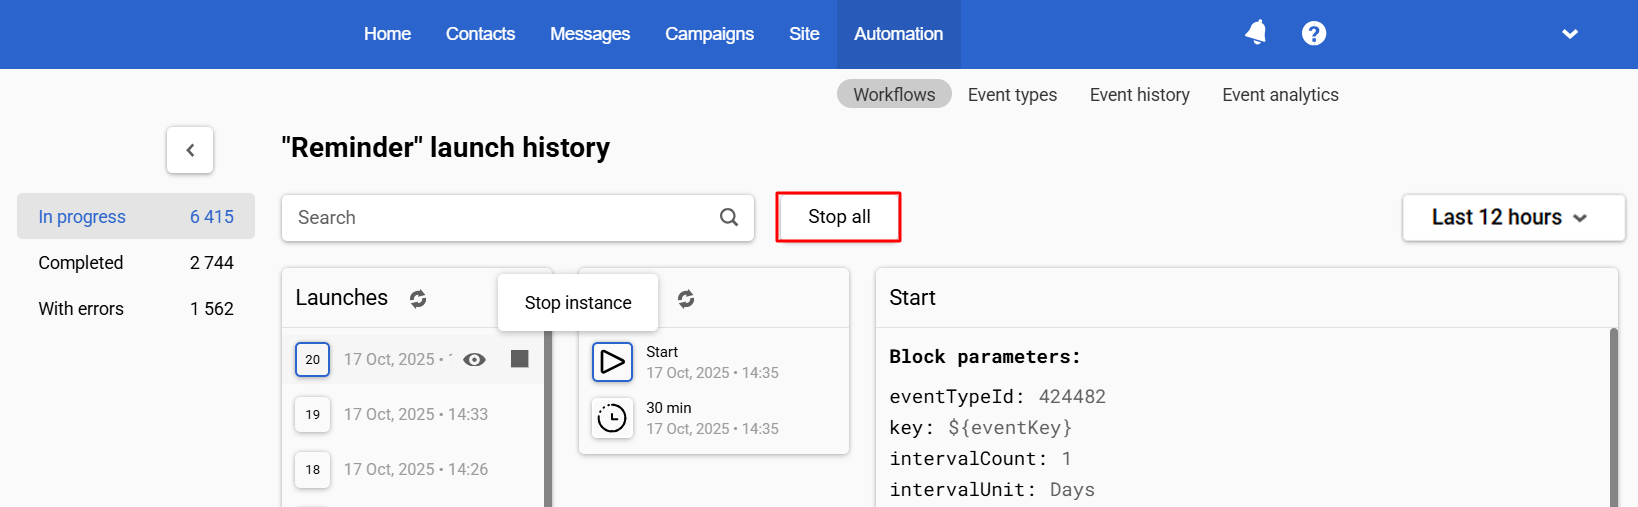
Task: Click the In progress count 6 415
Action: (212, 216)
